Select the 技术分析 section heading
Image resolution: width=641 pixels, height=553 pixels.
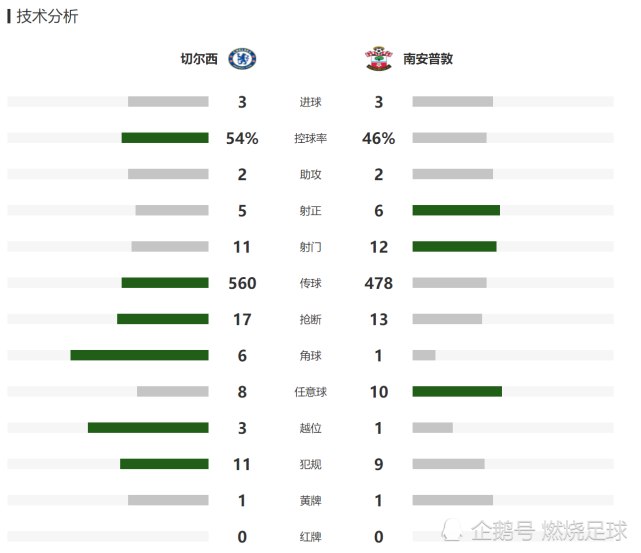coord(47,16)
